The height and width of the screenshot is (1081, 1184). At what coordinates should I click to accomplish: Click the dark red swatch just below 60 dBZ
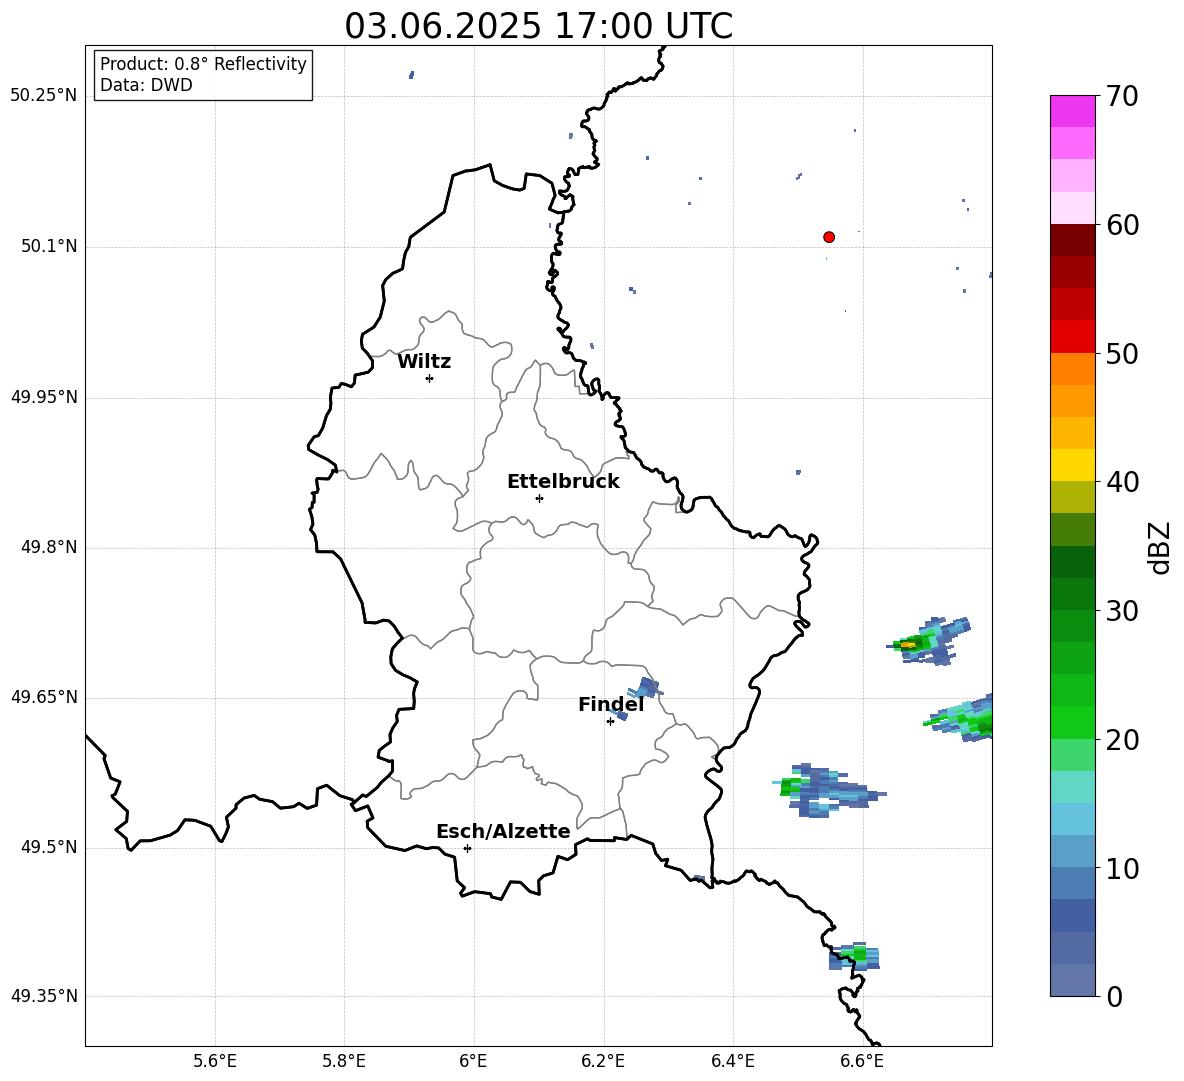(x=1072, y=239)
